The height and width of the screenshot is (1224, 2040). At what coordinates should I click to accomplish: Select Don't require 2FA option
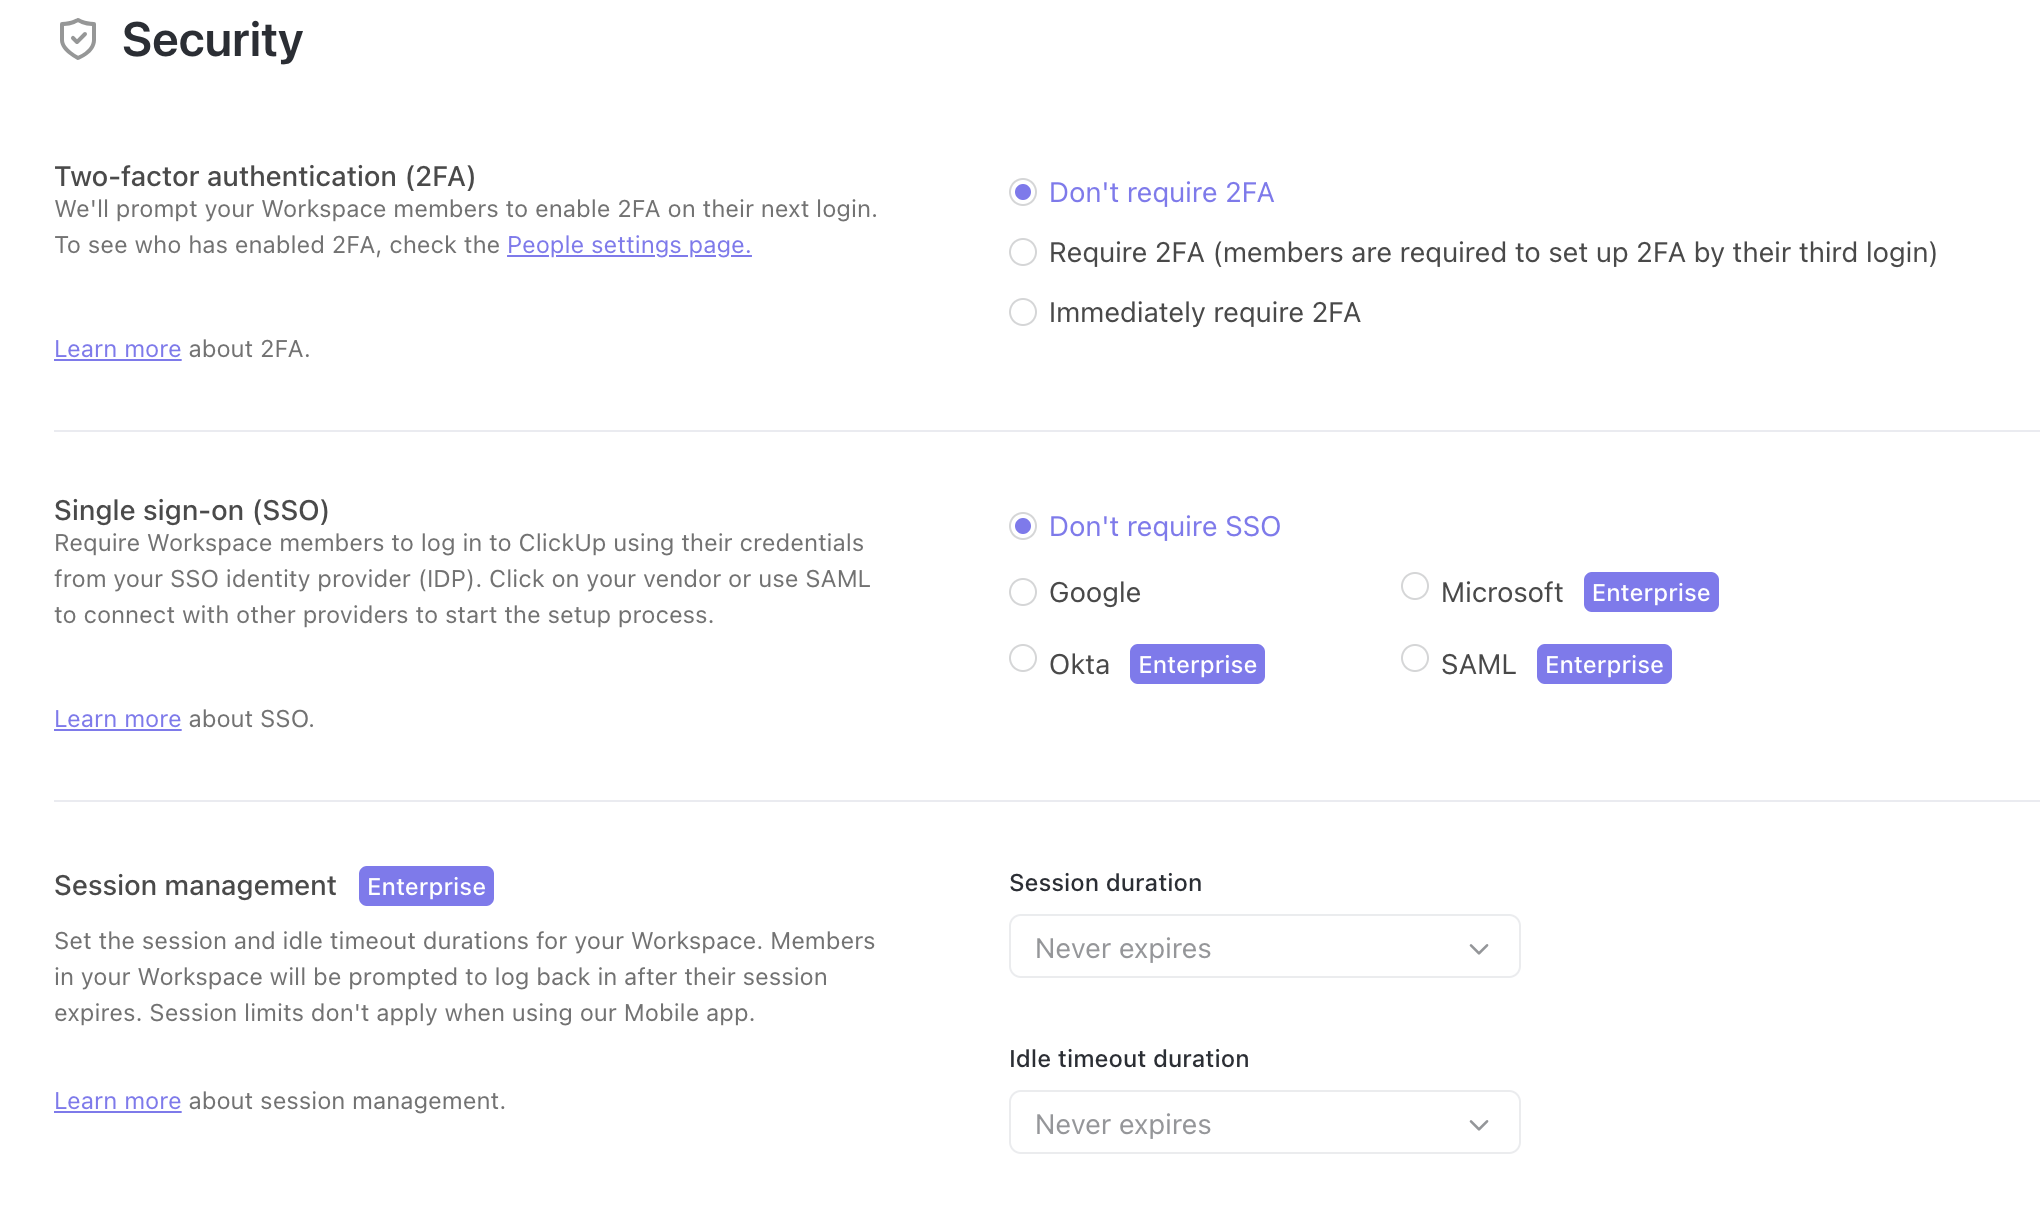click(1023, 192)
